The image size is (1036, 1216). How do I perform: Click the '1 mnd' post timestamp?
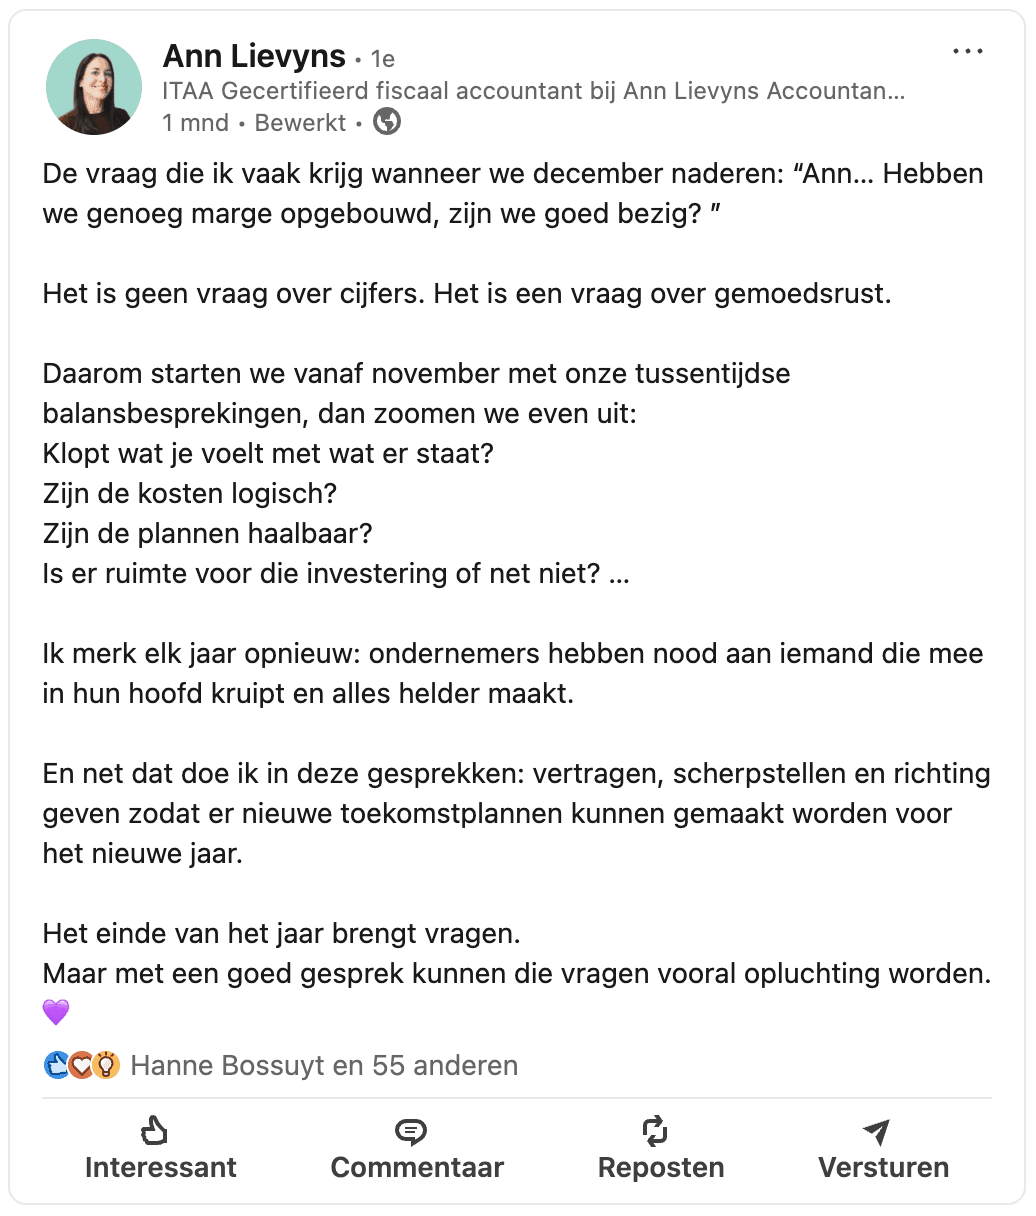pyautogui.click(x=196, y=123)
